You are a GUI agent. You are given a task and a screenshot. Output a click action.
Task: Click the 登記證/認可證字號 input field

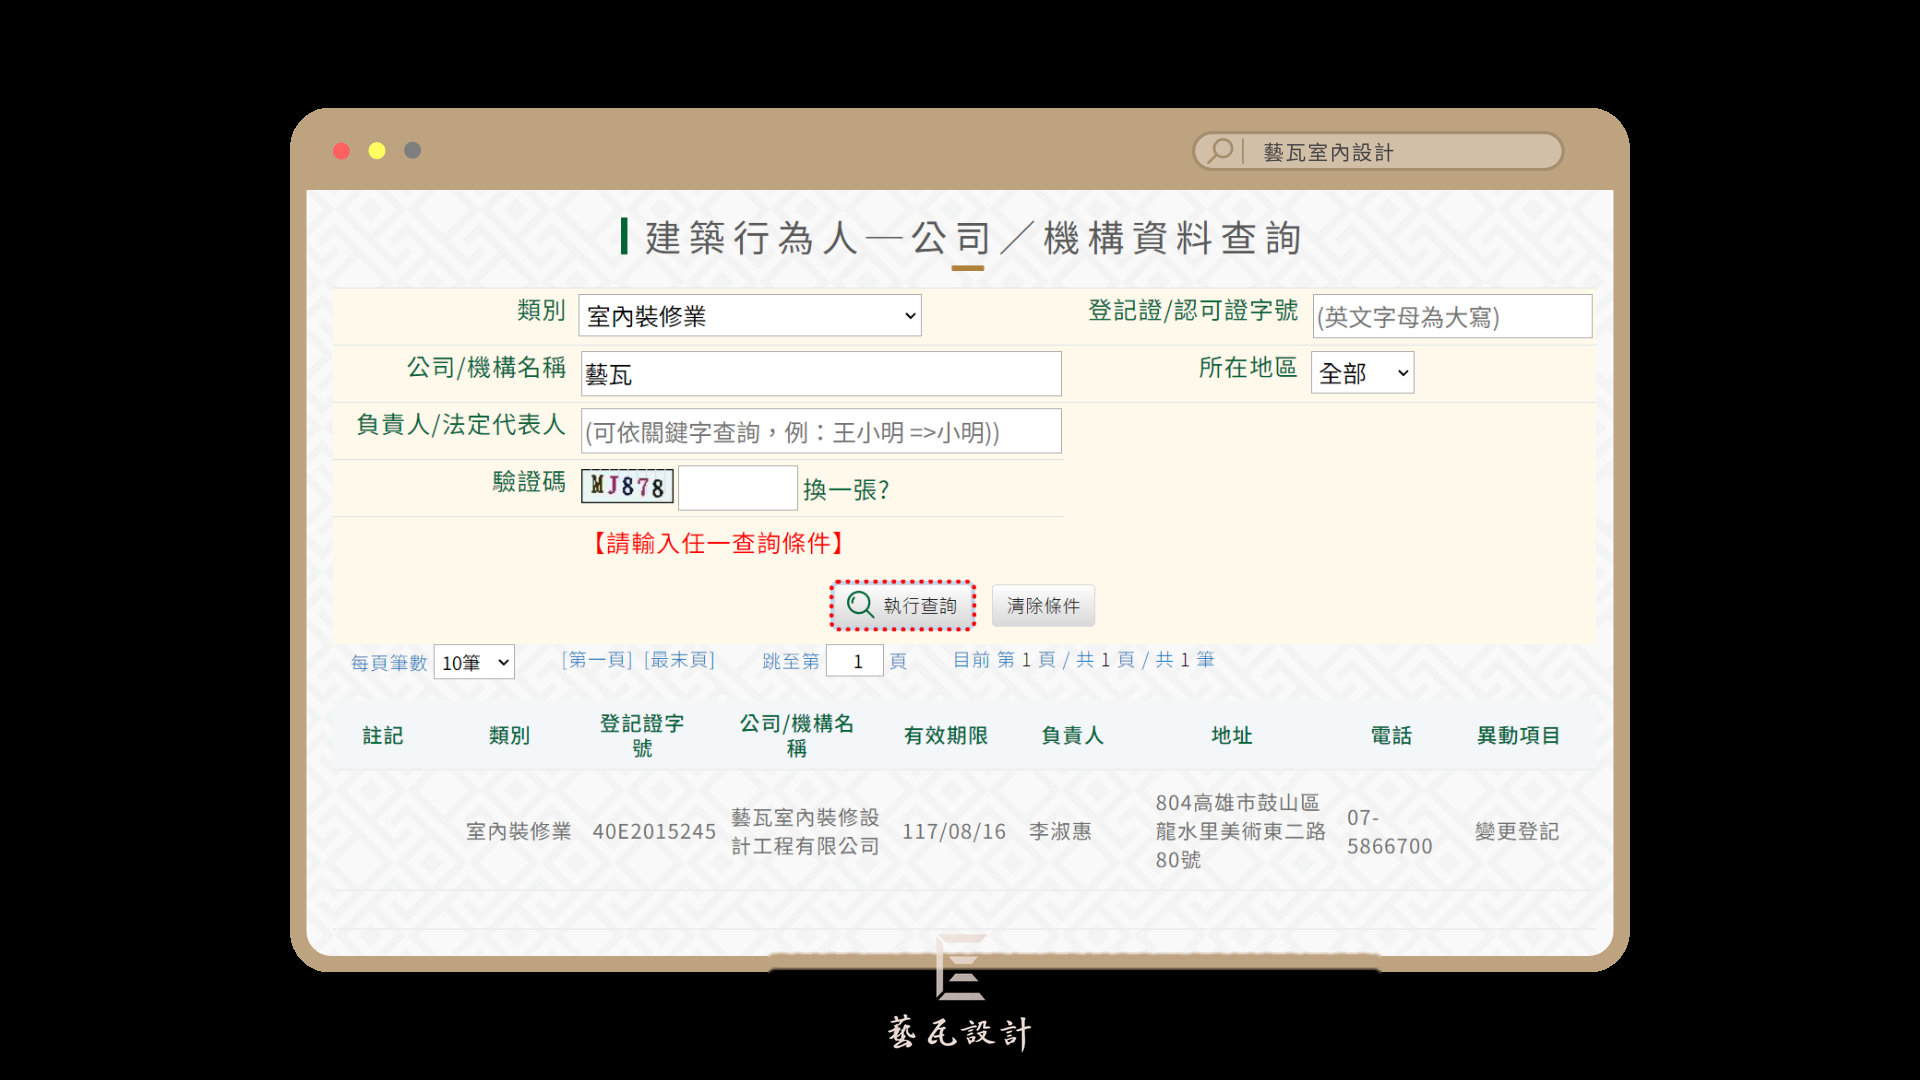1452,317
